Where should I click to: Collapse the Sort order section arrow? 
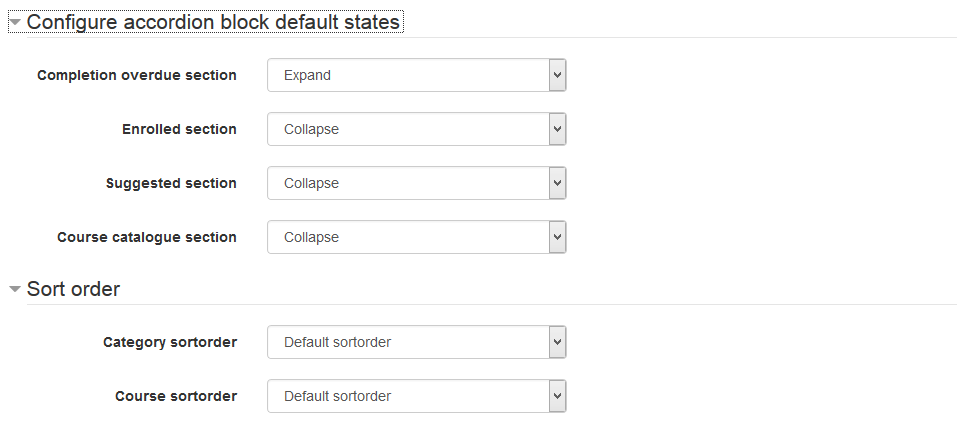pos(15,290)
